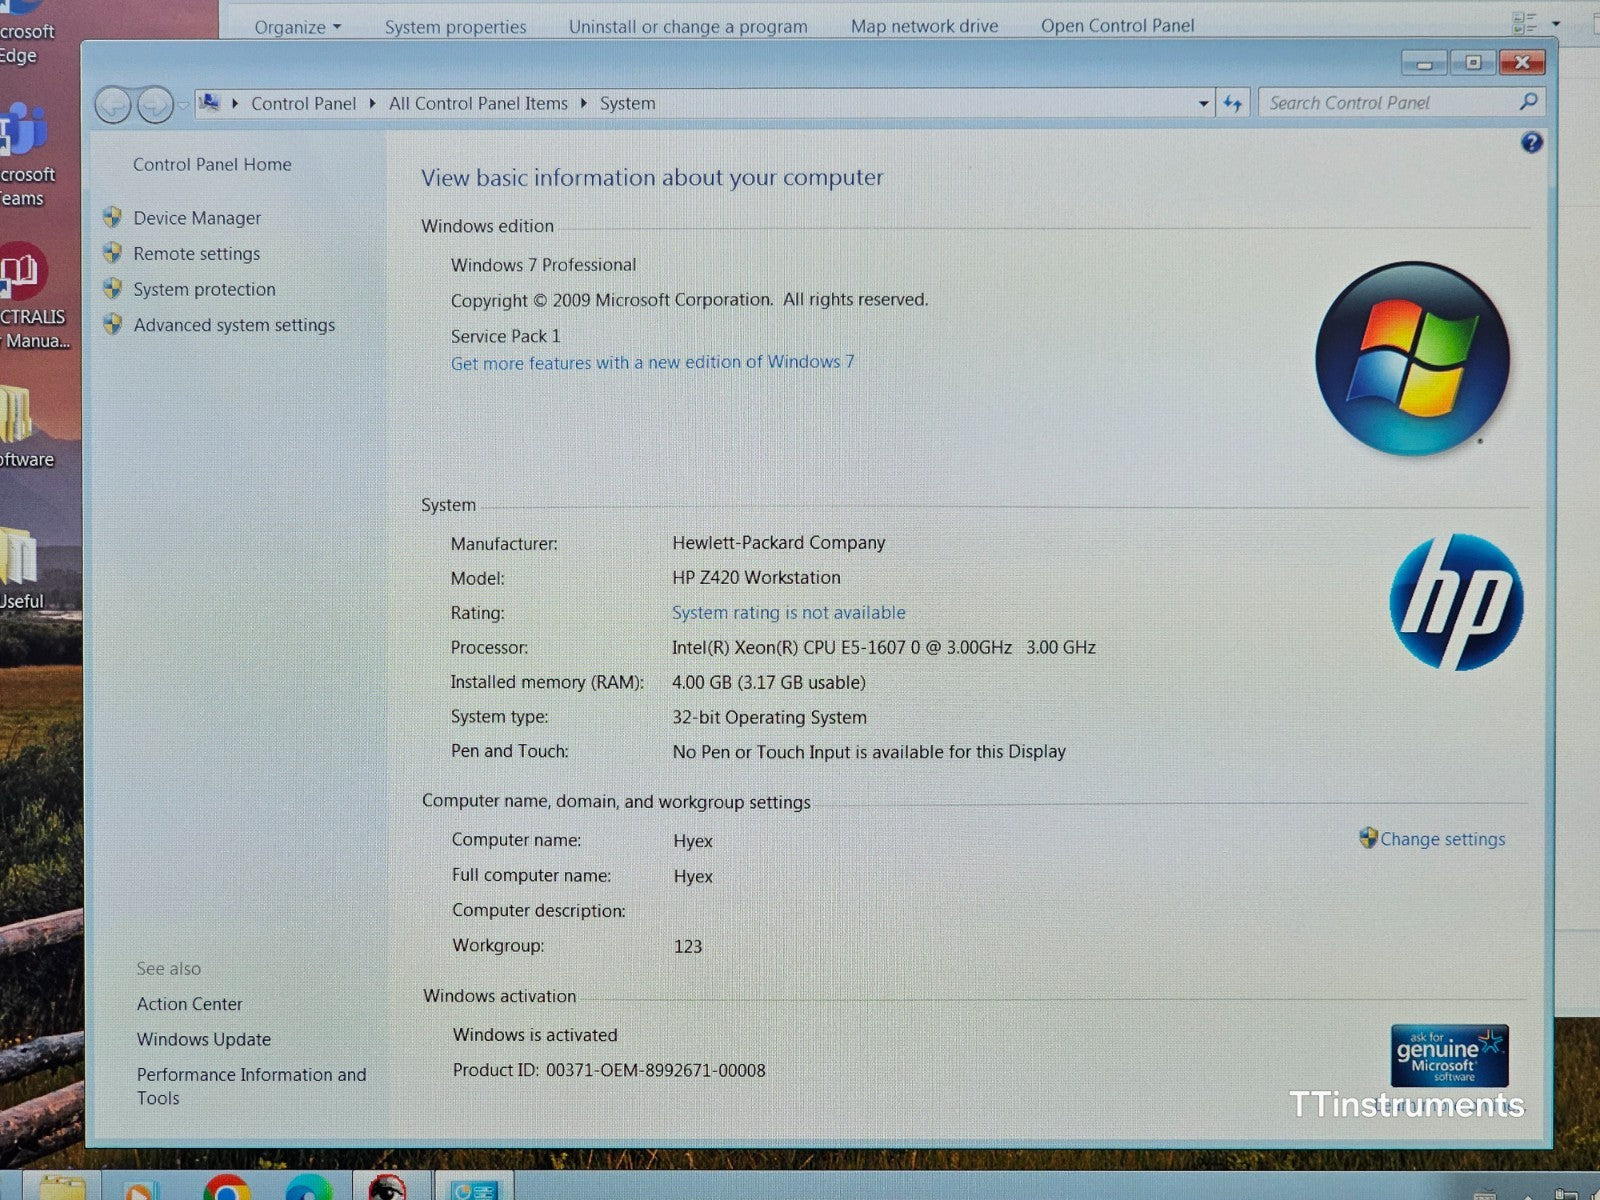
Task: Select the SPECTRALIS manual desktop icon
Action: pos(33,297)
